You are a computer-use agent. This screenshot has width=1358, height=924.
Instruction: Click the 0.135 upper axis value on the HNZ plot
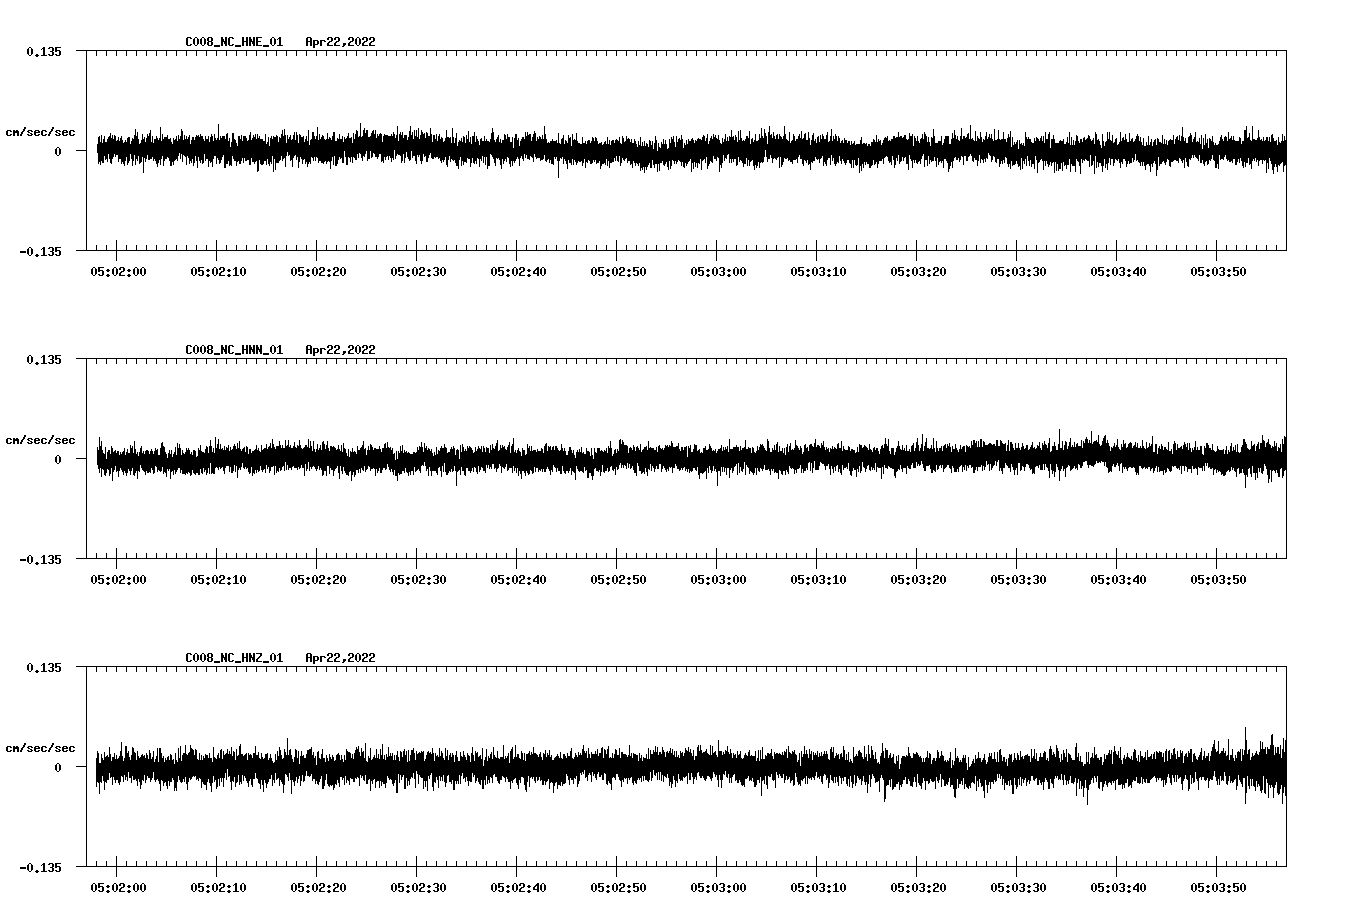43,667
